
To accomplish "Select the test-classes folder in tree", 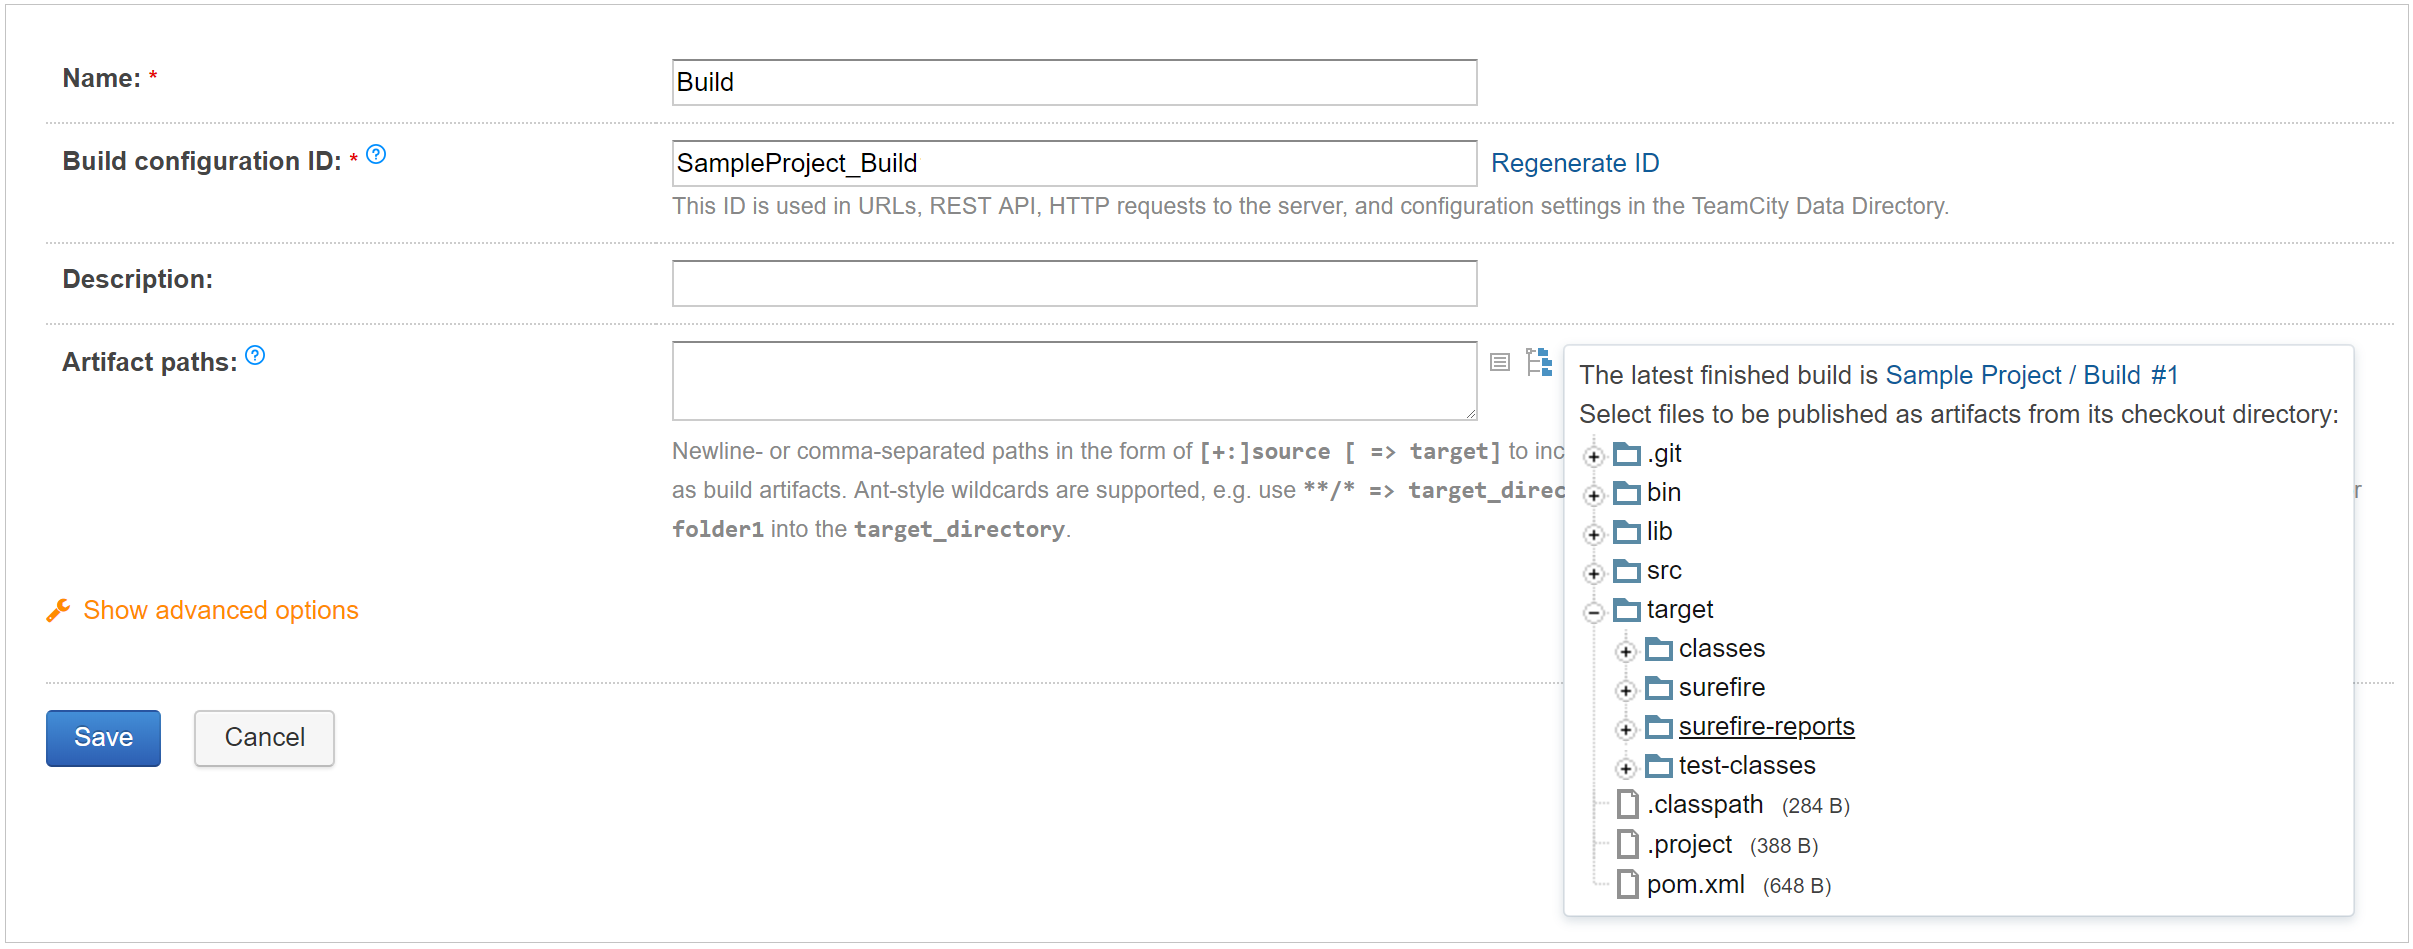I will click(1746, 766).
